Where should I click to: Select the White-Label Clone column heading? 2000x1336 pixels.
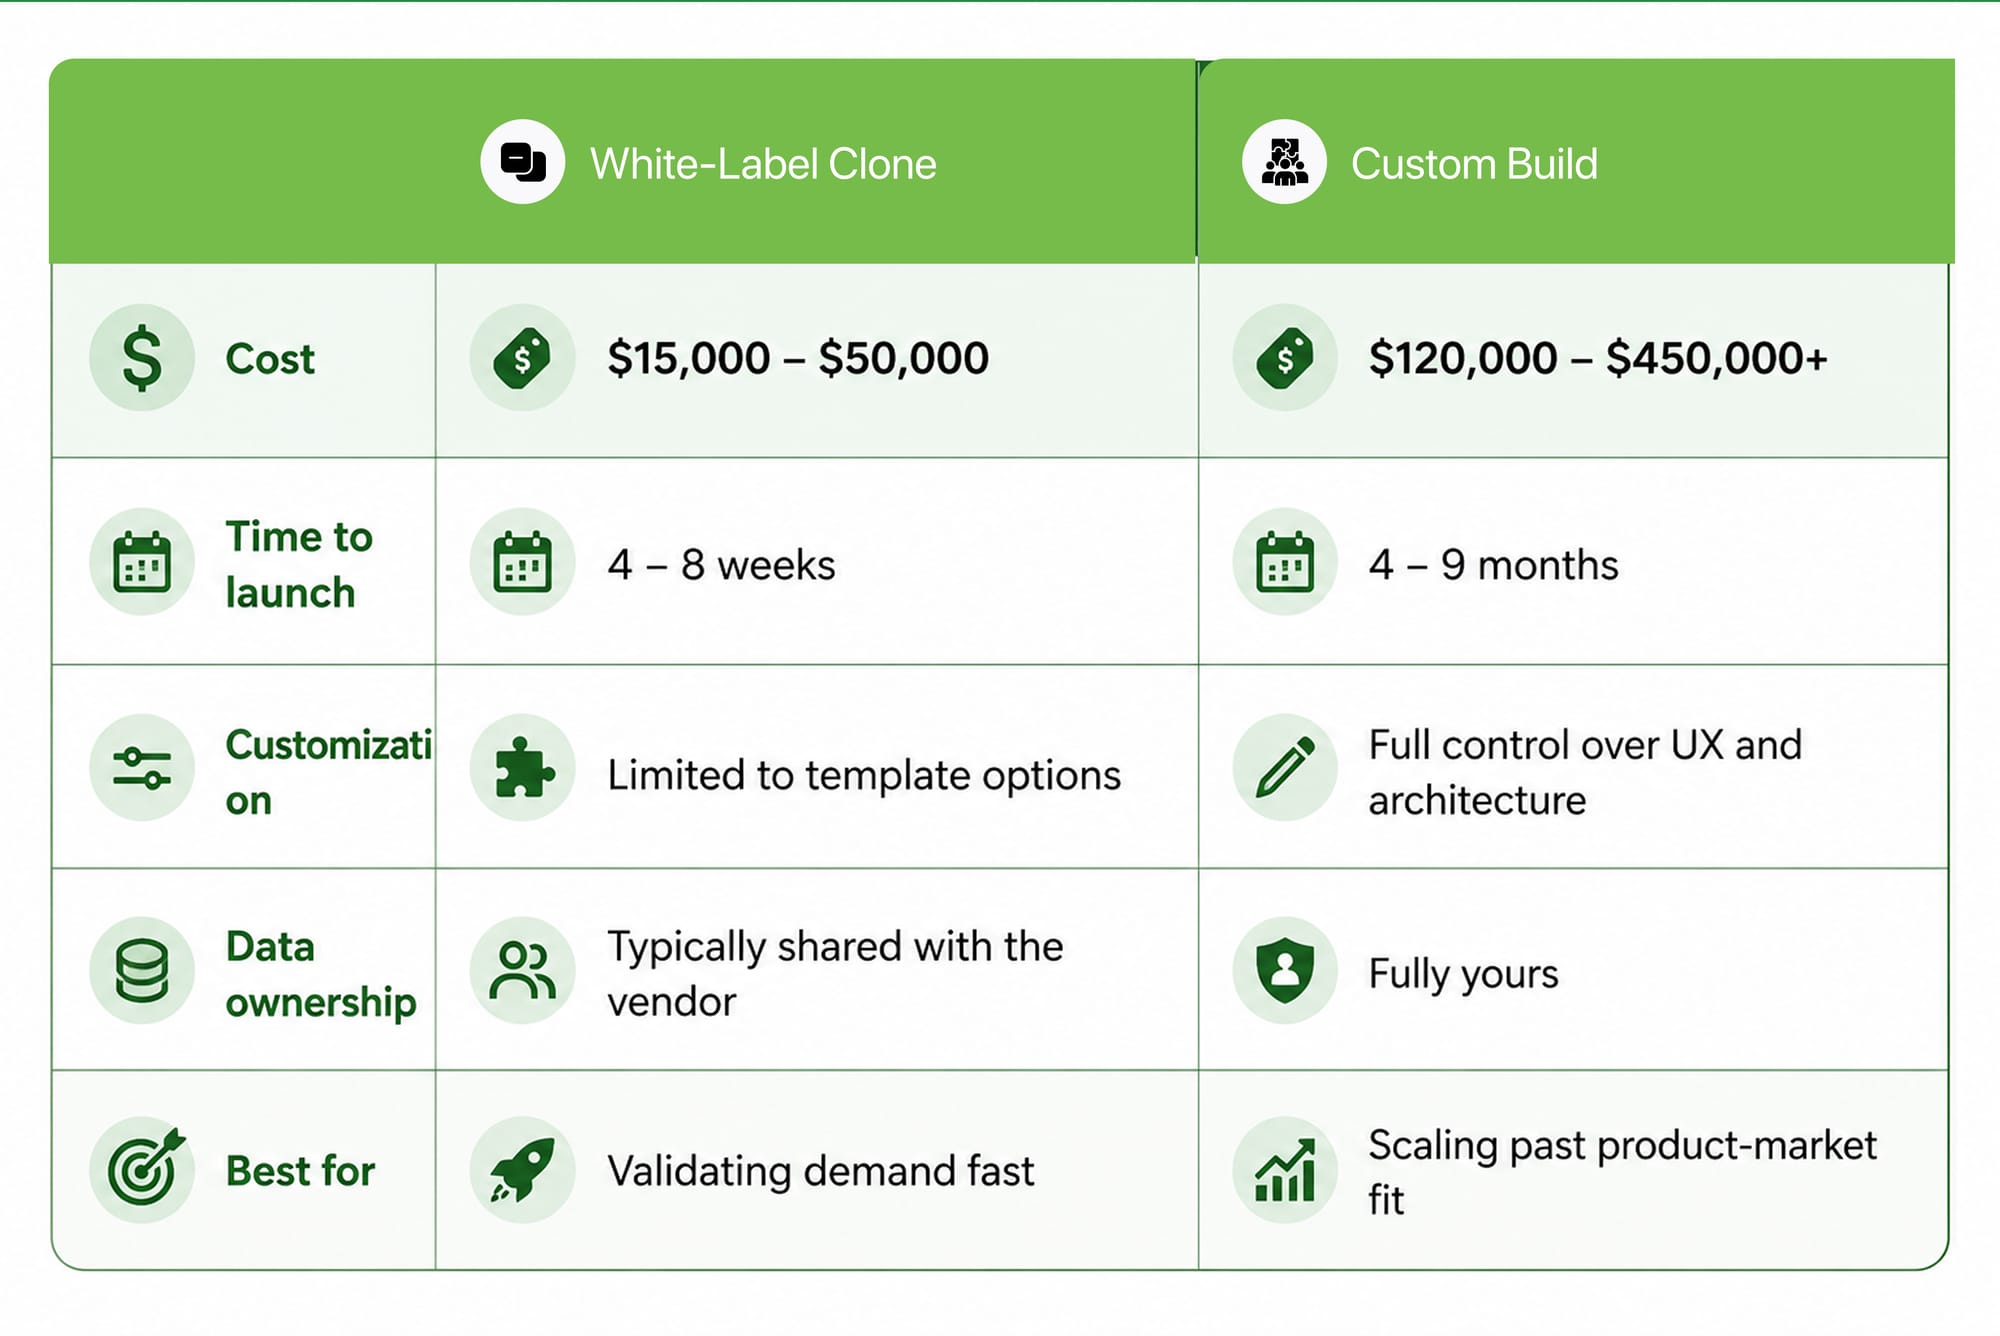tap(763, 164)
